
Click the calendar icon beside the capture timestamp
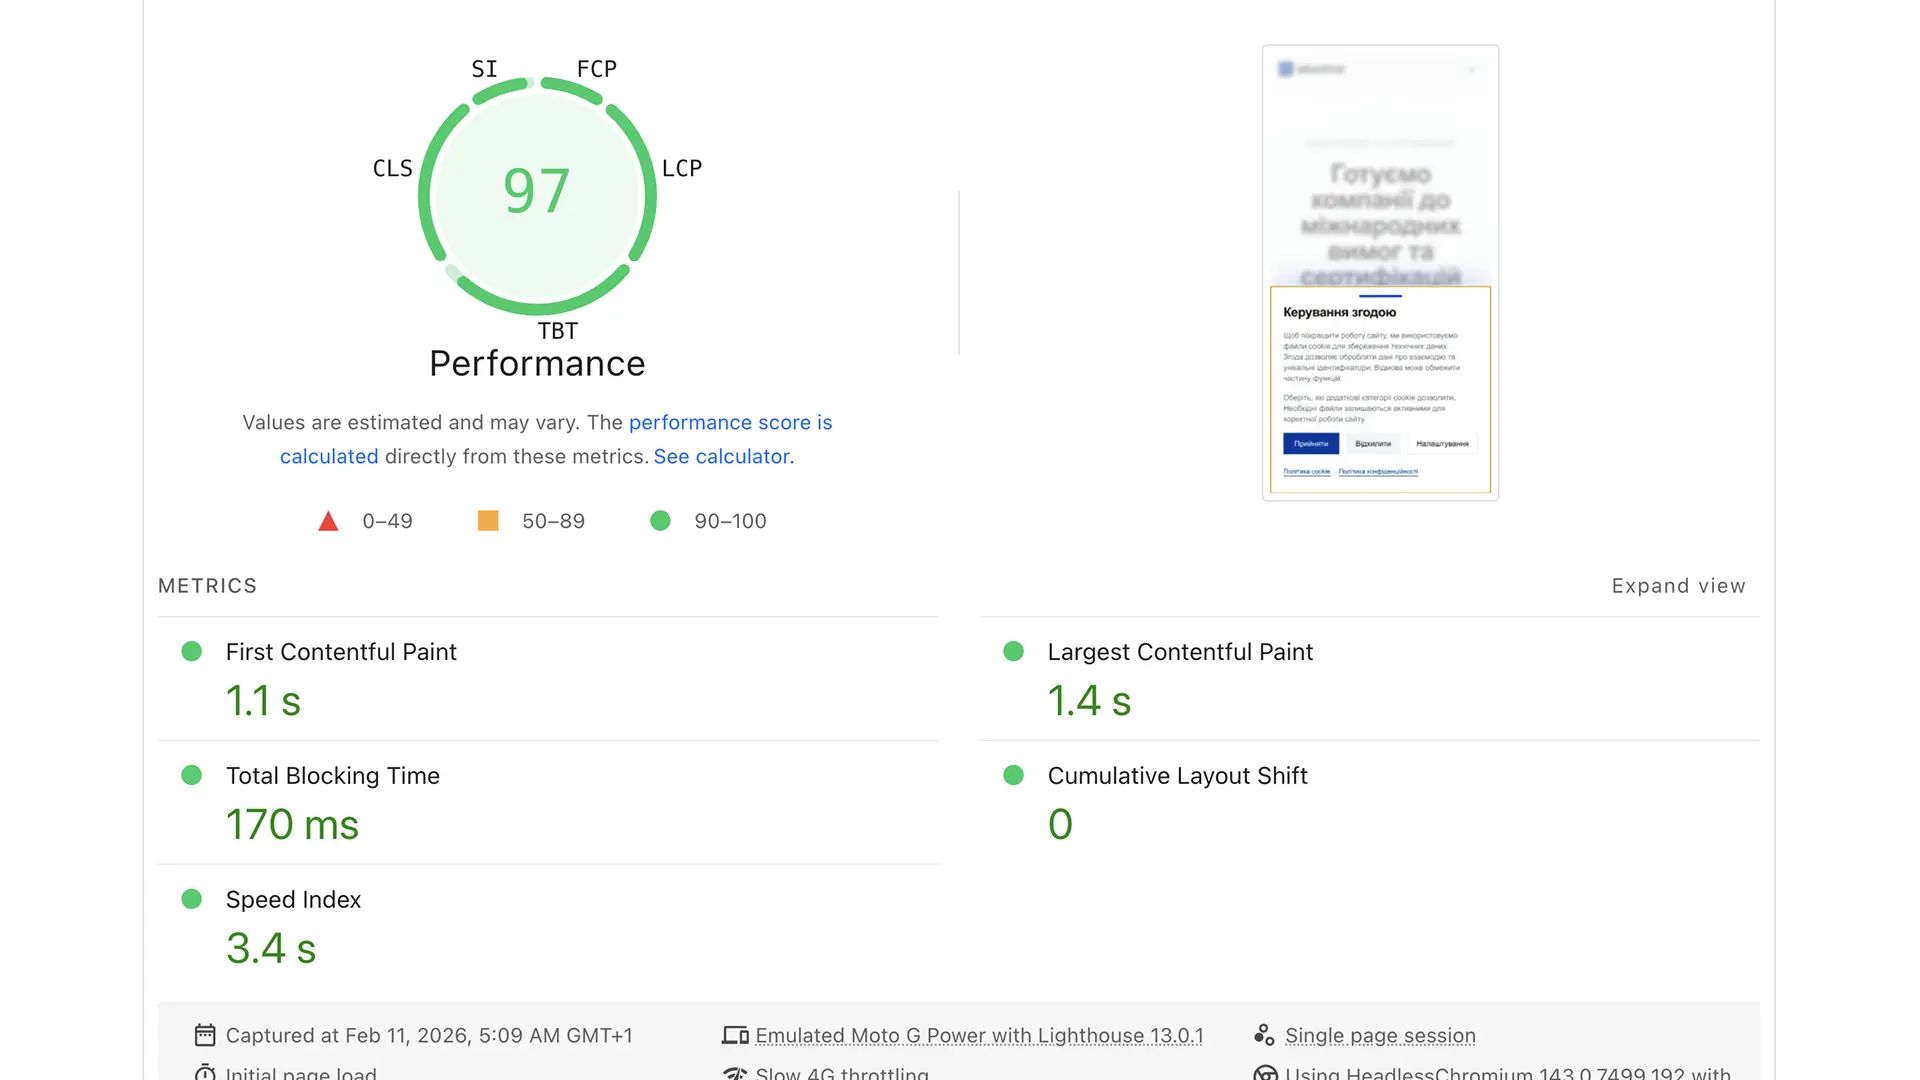coord(205,1035)
